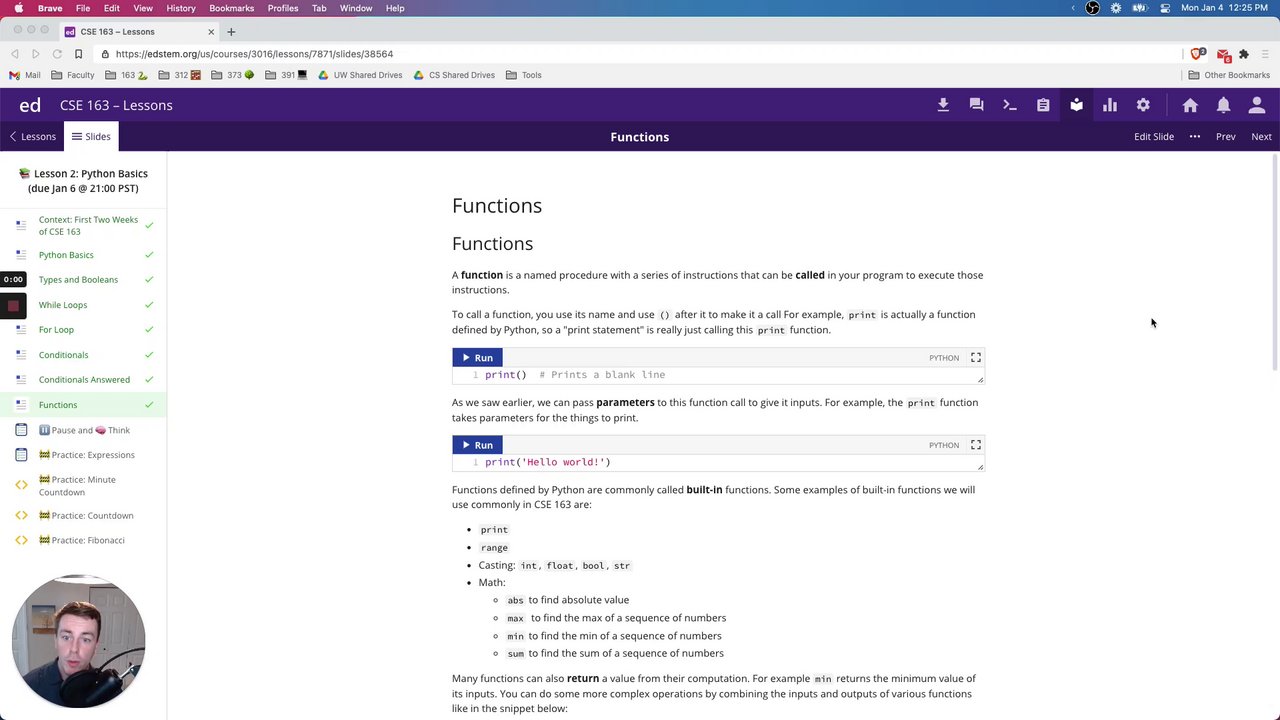1280x720 pixels.
Task: Open the For Loop slide
Action: point(83,330)
